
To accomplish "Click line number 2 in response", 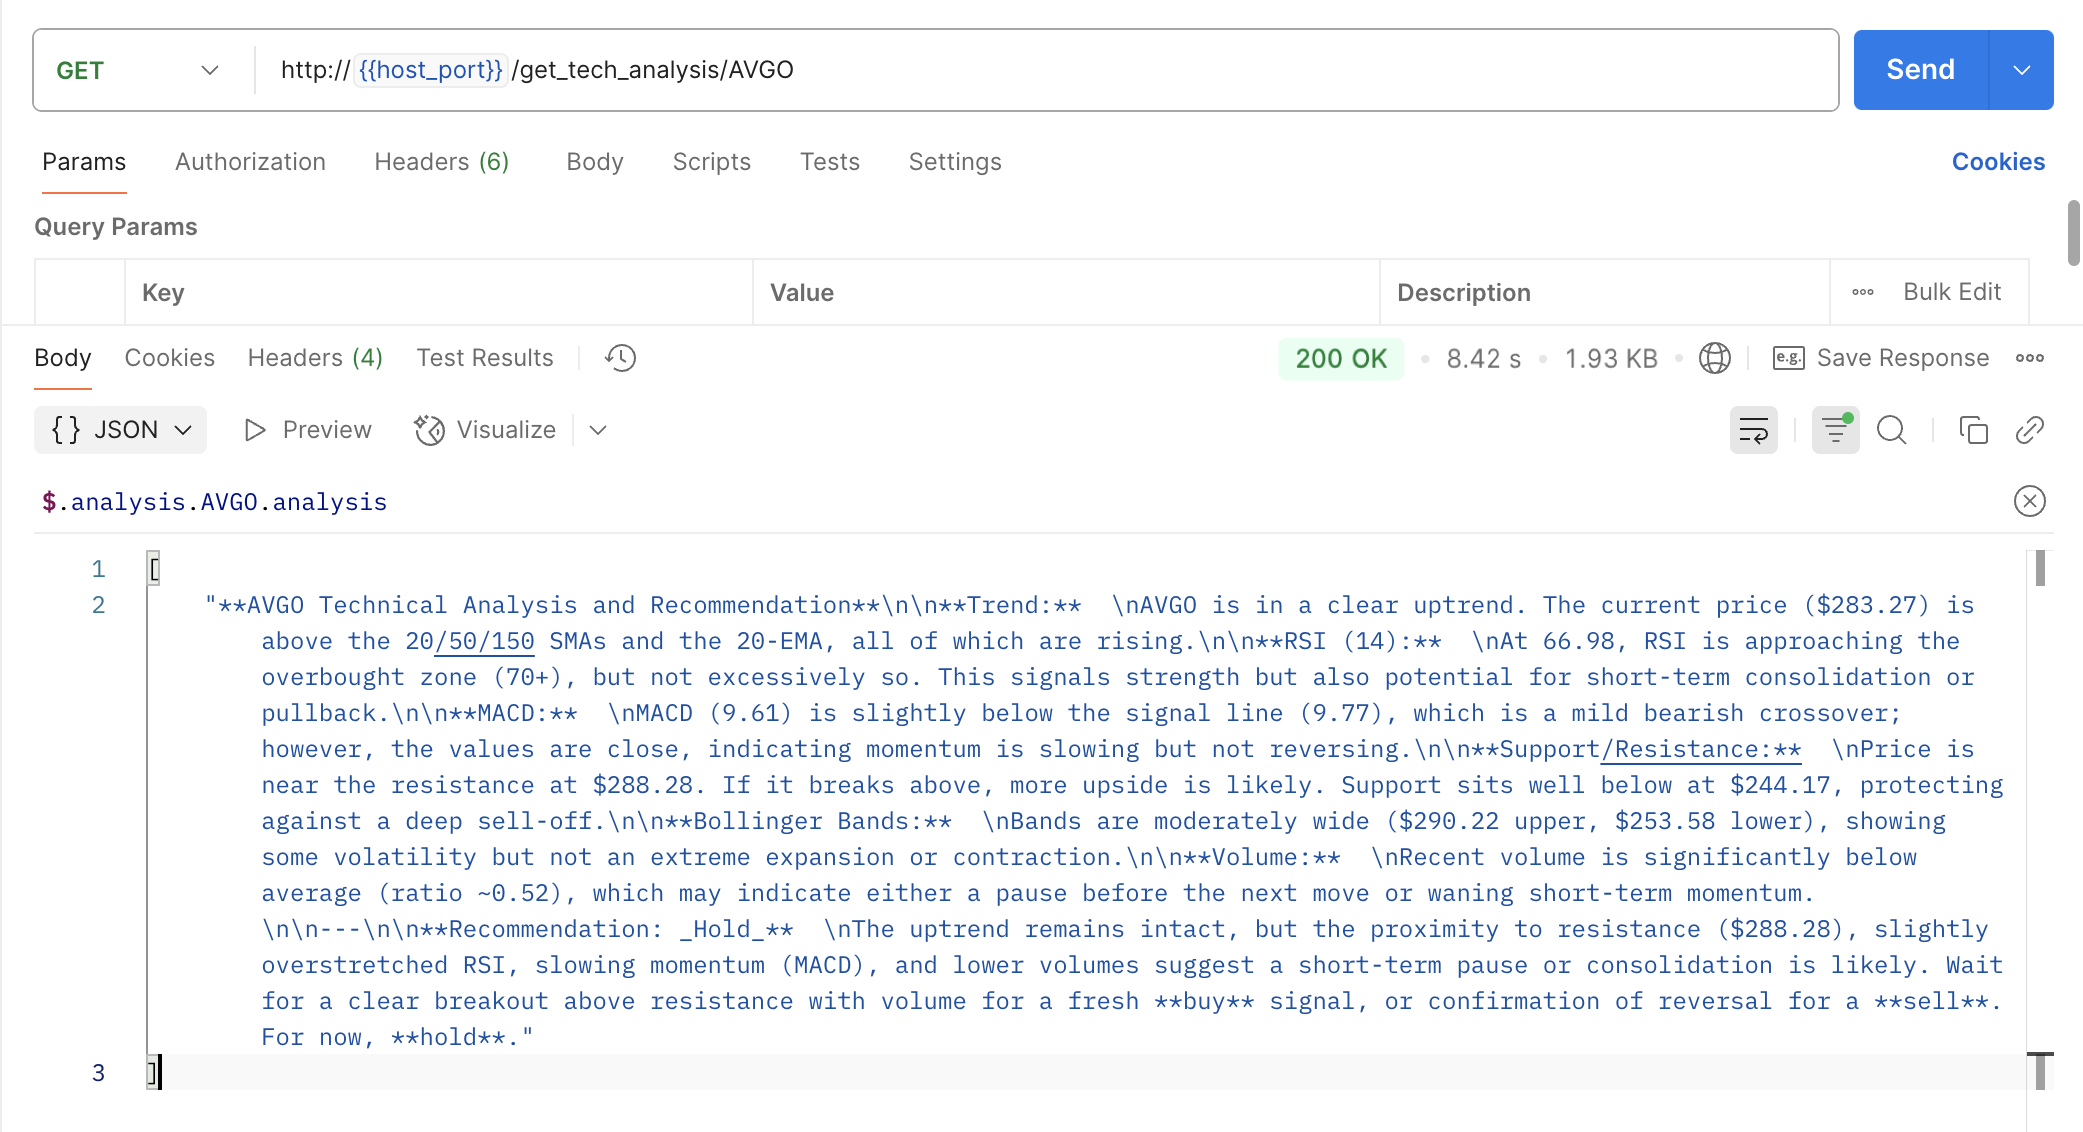I will 98,605.
